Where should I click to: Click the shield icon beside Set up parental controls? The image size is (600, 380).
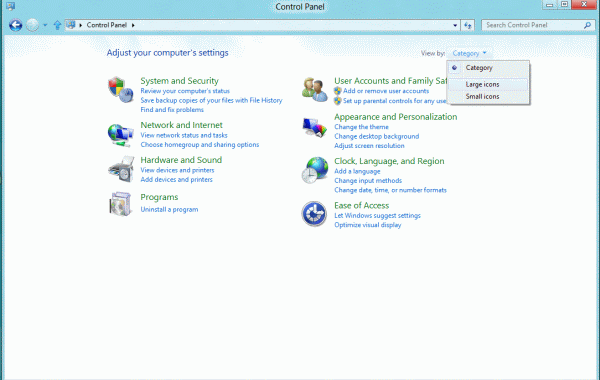pos(338,101)
